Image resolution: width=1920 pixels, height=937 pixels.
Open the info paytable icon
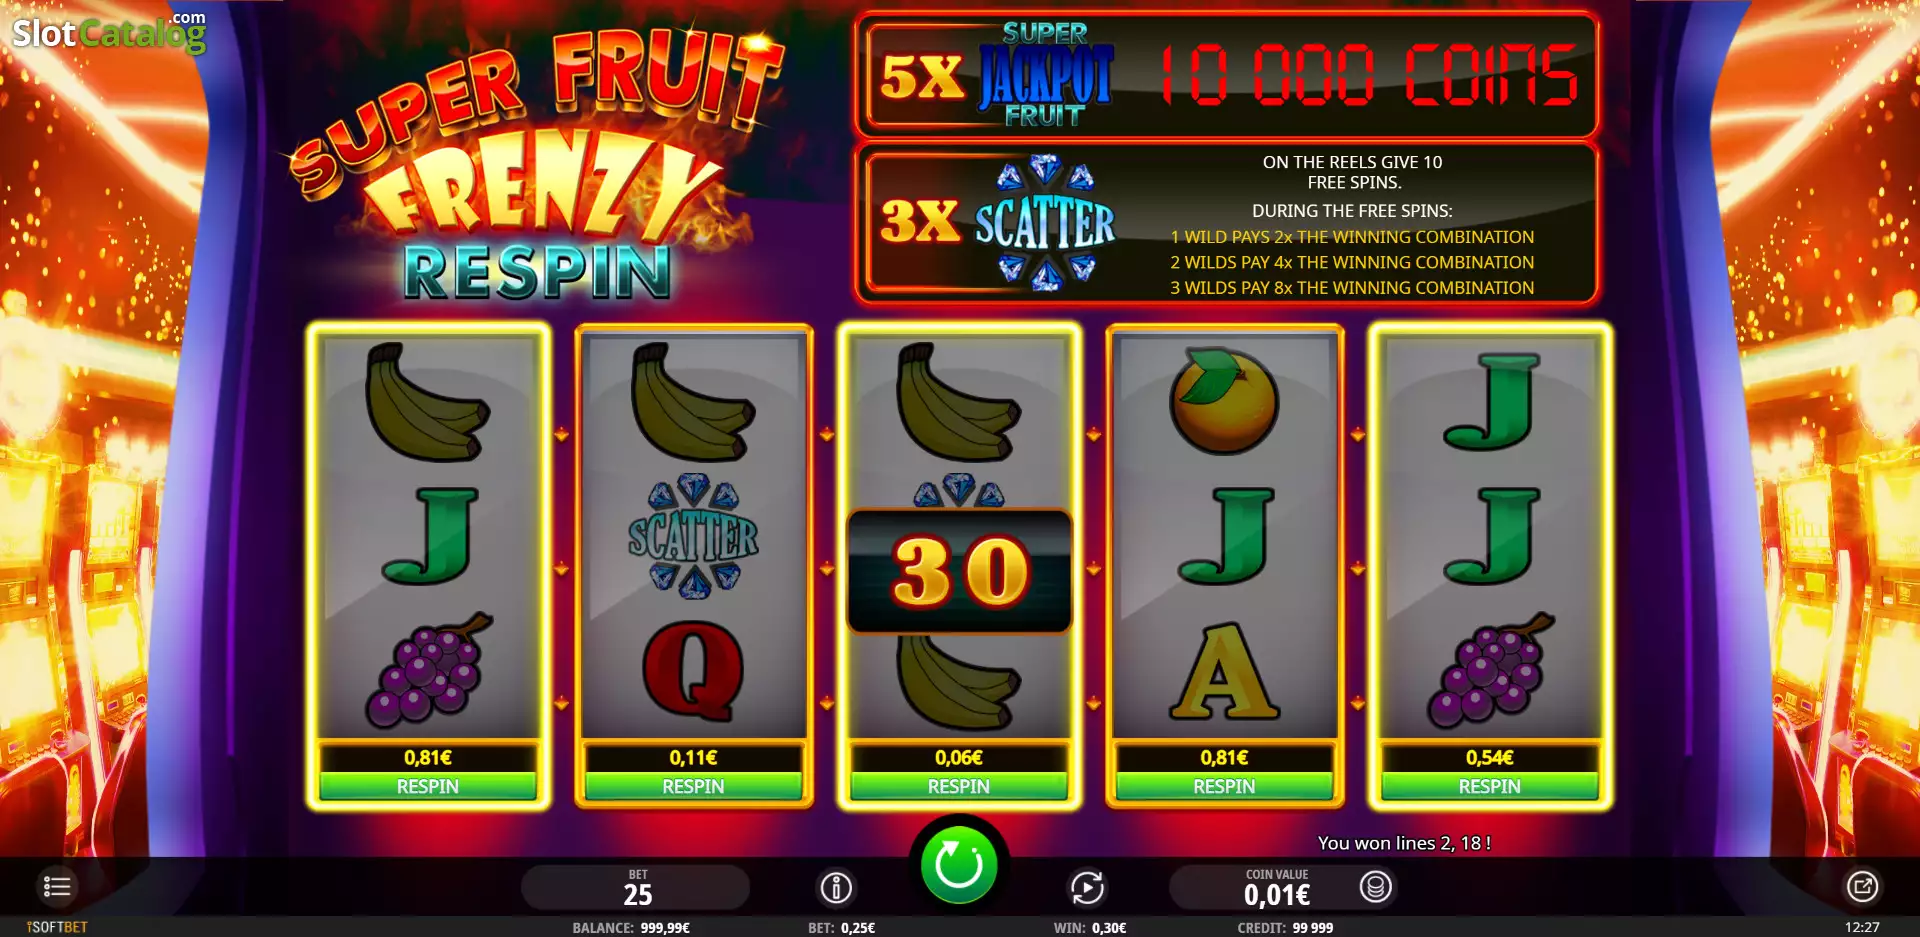[x=836, y=887]
